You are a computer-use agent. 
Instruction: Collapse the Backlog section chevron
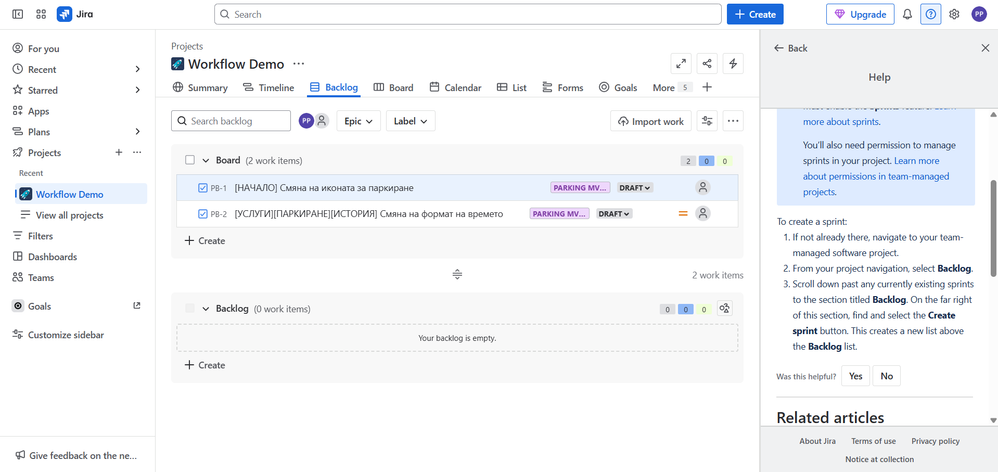click(206, 309)
